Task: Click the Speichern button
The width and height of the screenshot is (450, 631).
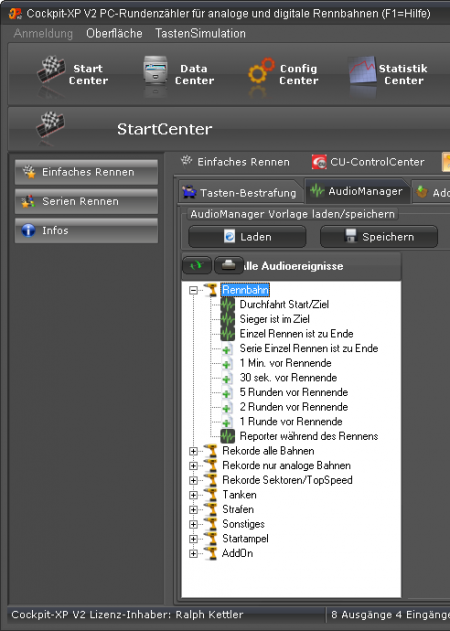Action: (x=379, y=237)
